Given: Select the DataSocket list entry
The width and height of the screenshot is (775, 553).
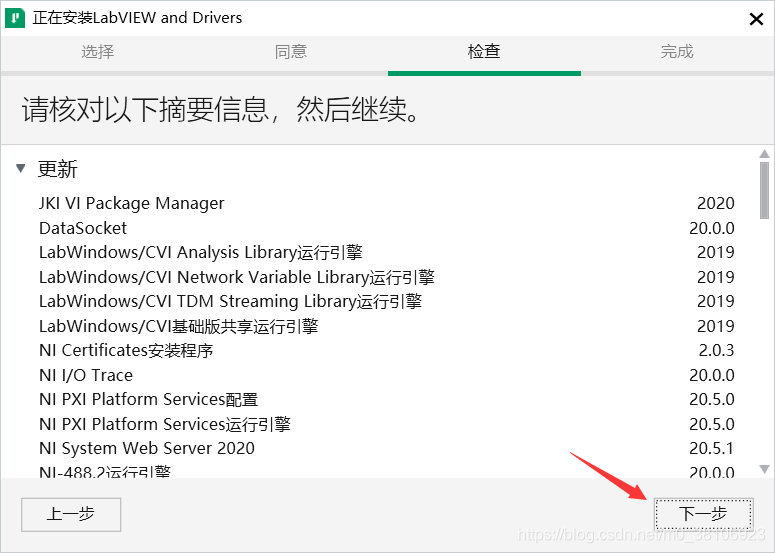Looking at the screenshot, I should pyautogui.click(x=387, y=228).
